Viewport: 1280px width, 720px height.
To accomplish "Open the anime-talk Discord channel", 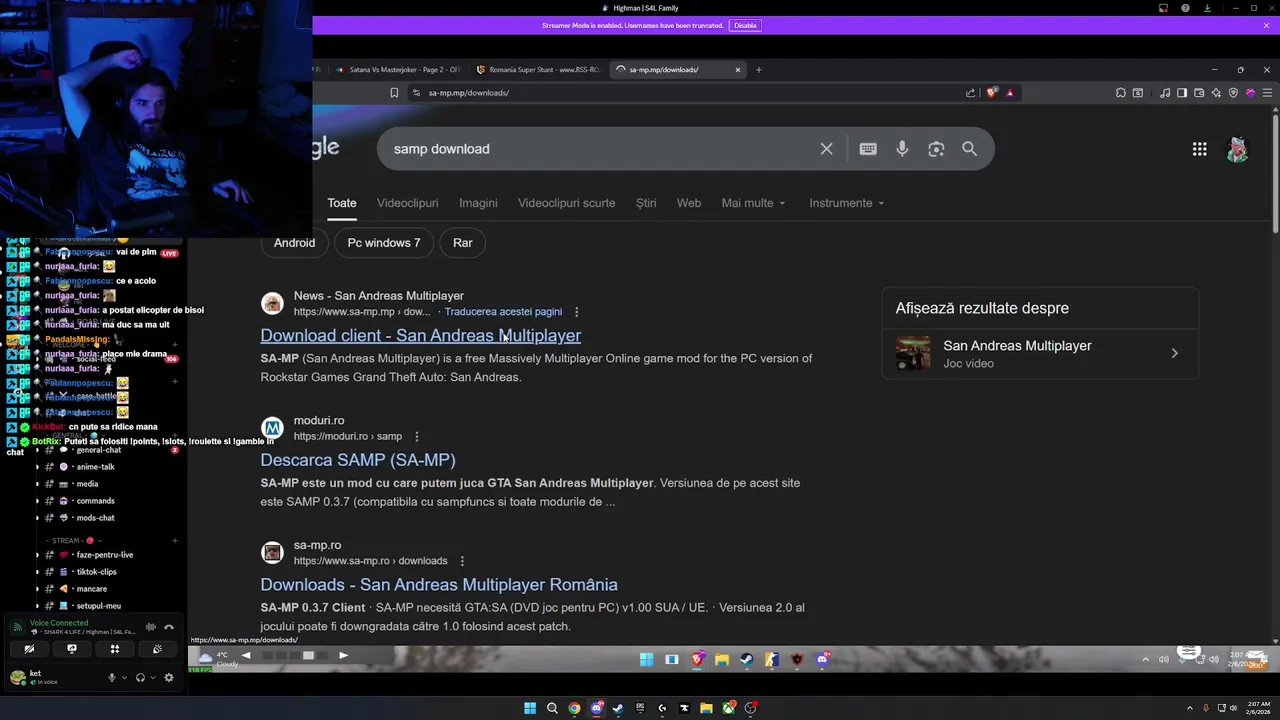I will (x=95, y=467).
